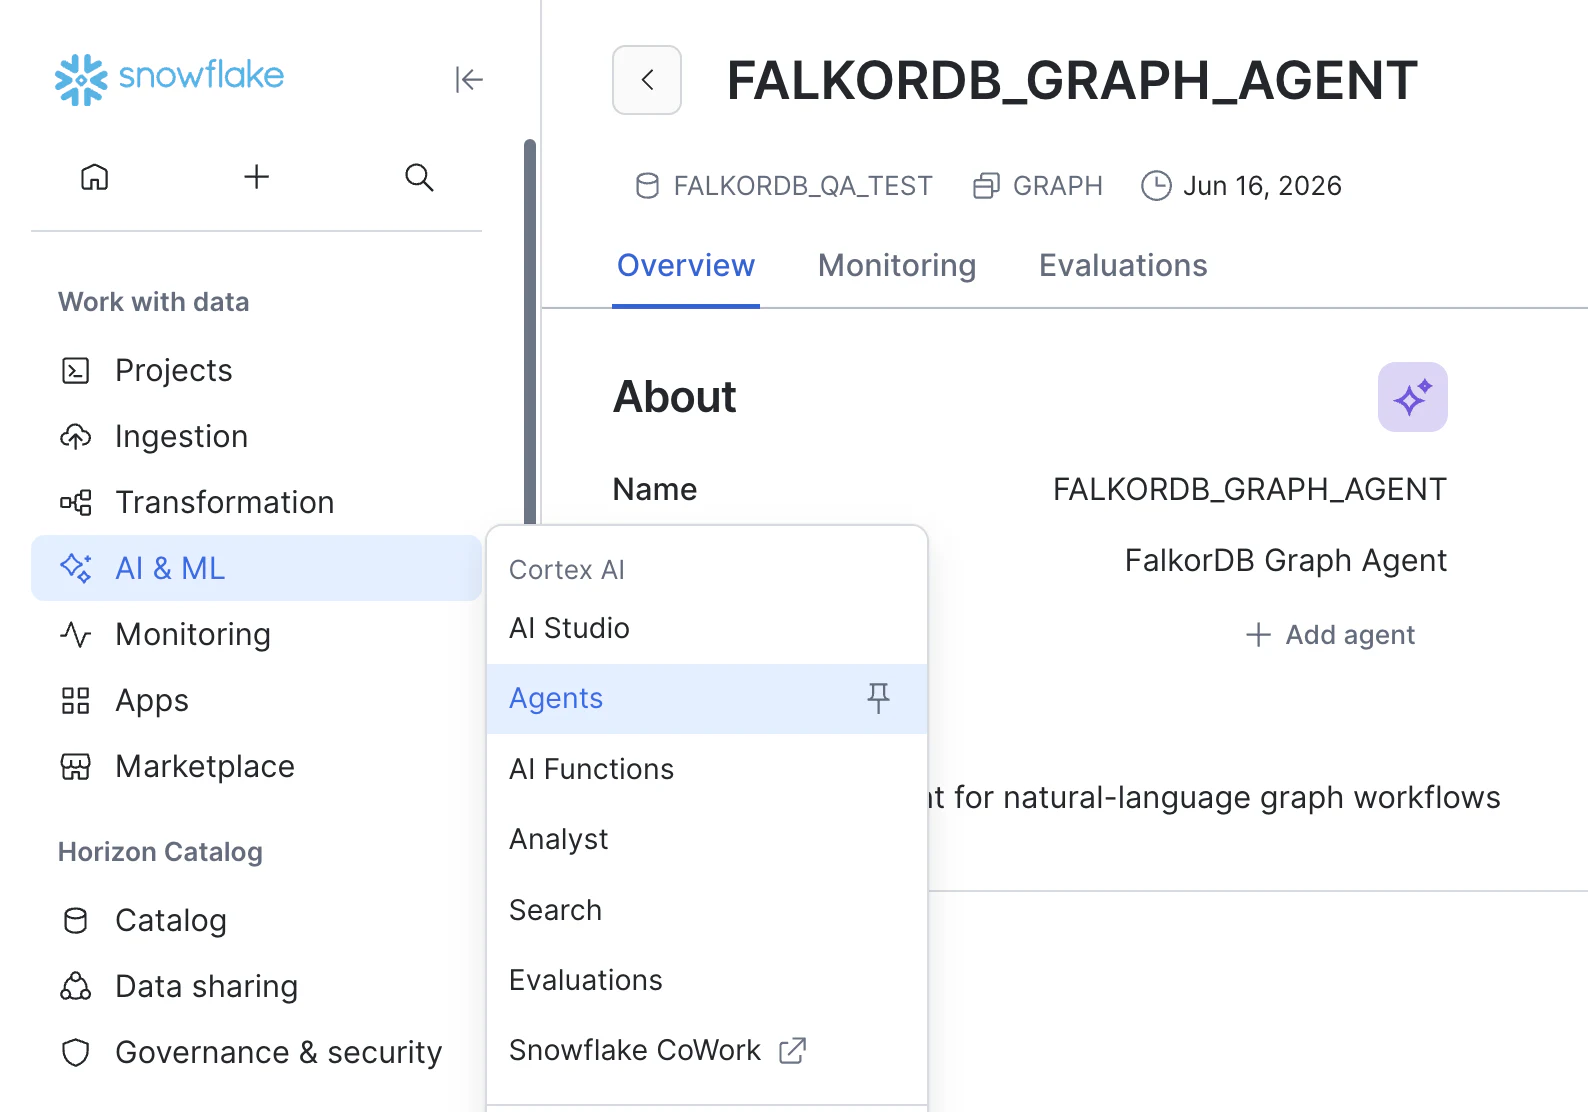
Task: Click the external link icon beside Snowflake CoWork
Action: tap(793, 1050)
